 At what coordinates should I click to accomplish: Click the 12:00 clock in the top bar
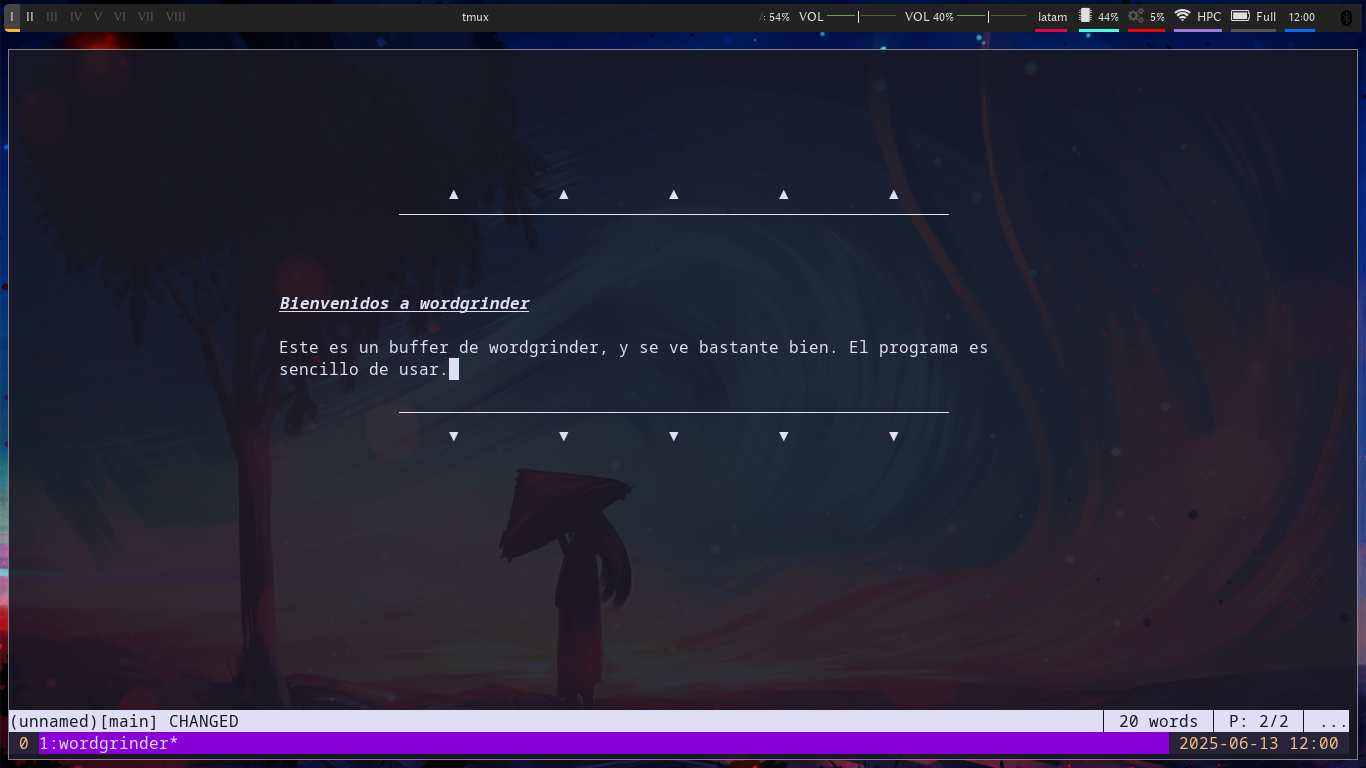tap(1301, 17)
